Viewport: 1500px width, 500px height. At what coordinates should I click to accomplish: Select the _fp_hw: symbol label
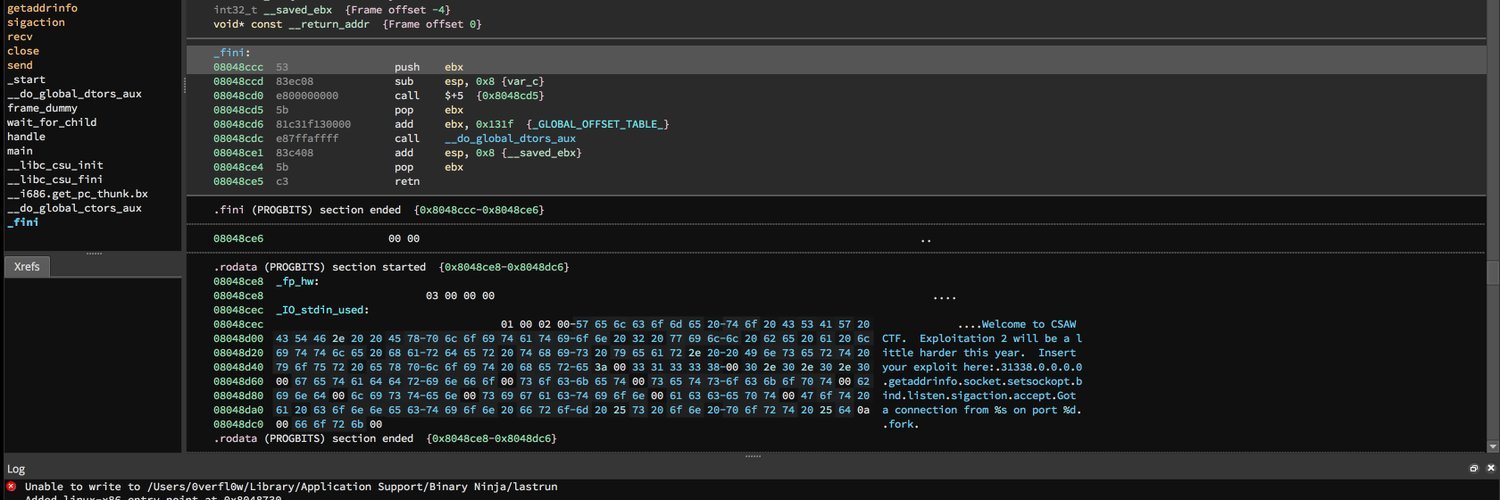pos(297,282)
